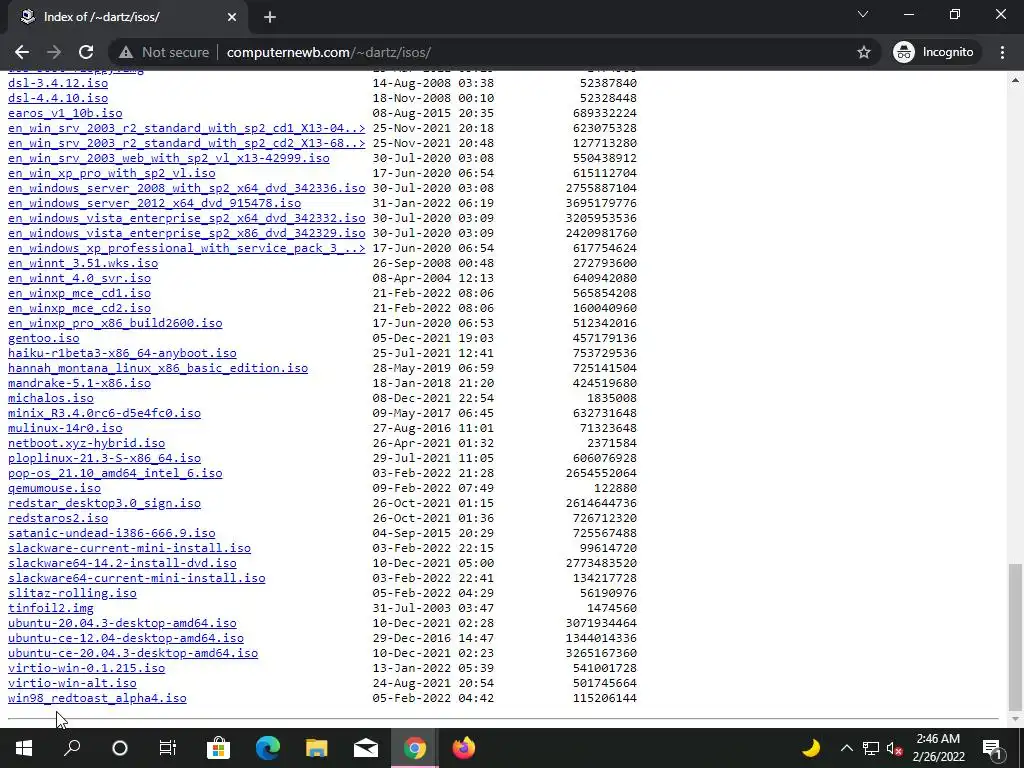Download en_winxp_mce_cd1.iso
The height and width of the screenshot is (768, 1024).
pos(80,293)
